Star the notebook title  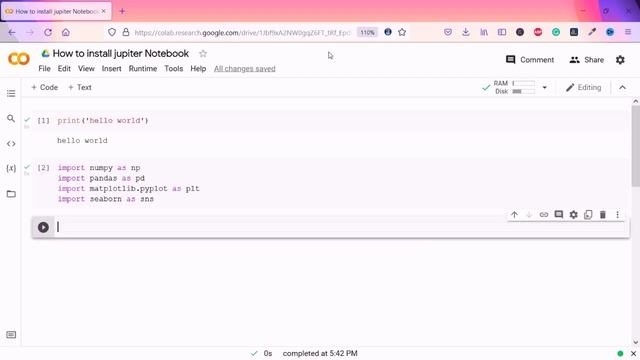203,53
